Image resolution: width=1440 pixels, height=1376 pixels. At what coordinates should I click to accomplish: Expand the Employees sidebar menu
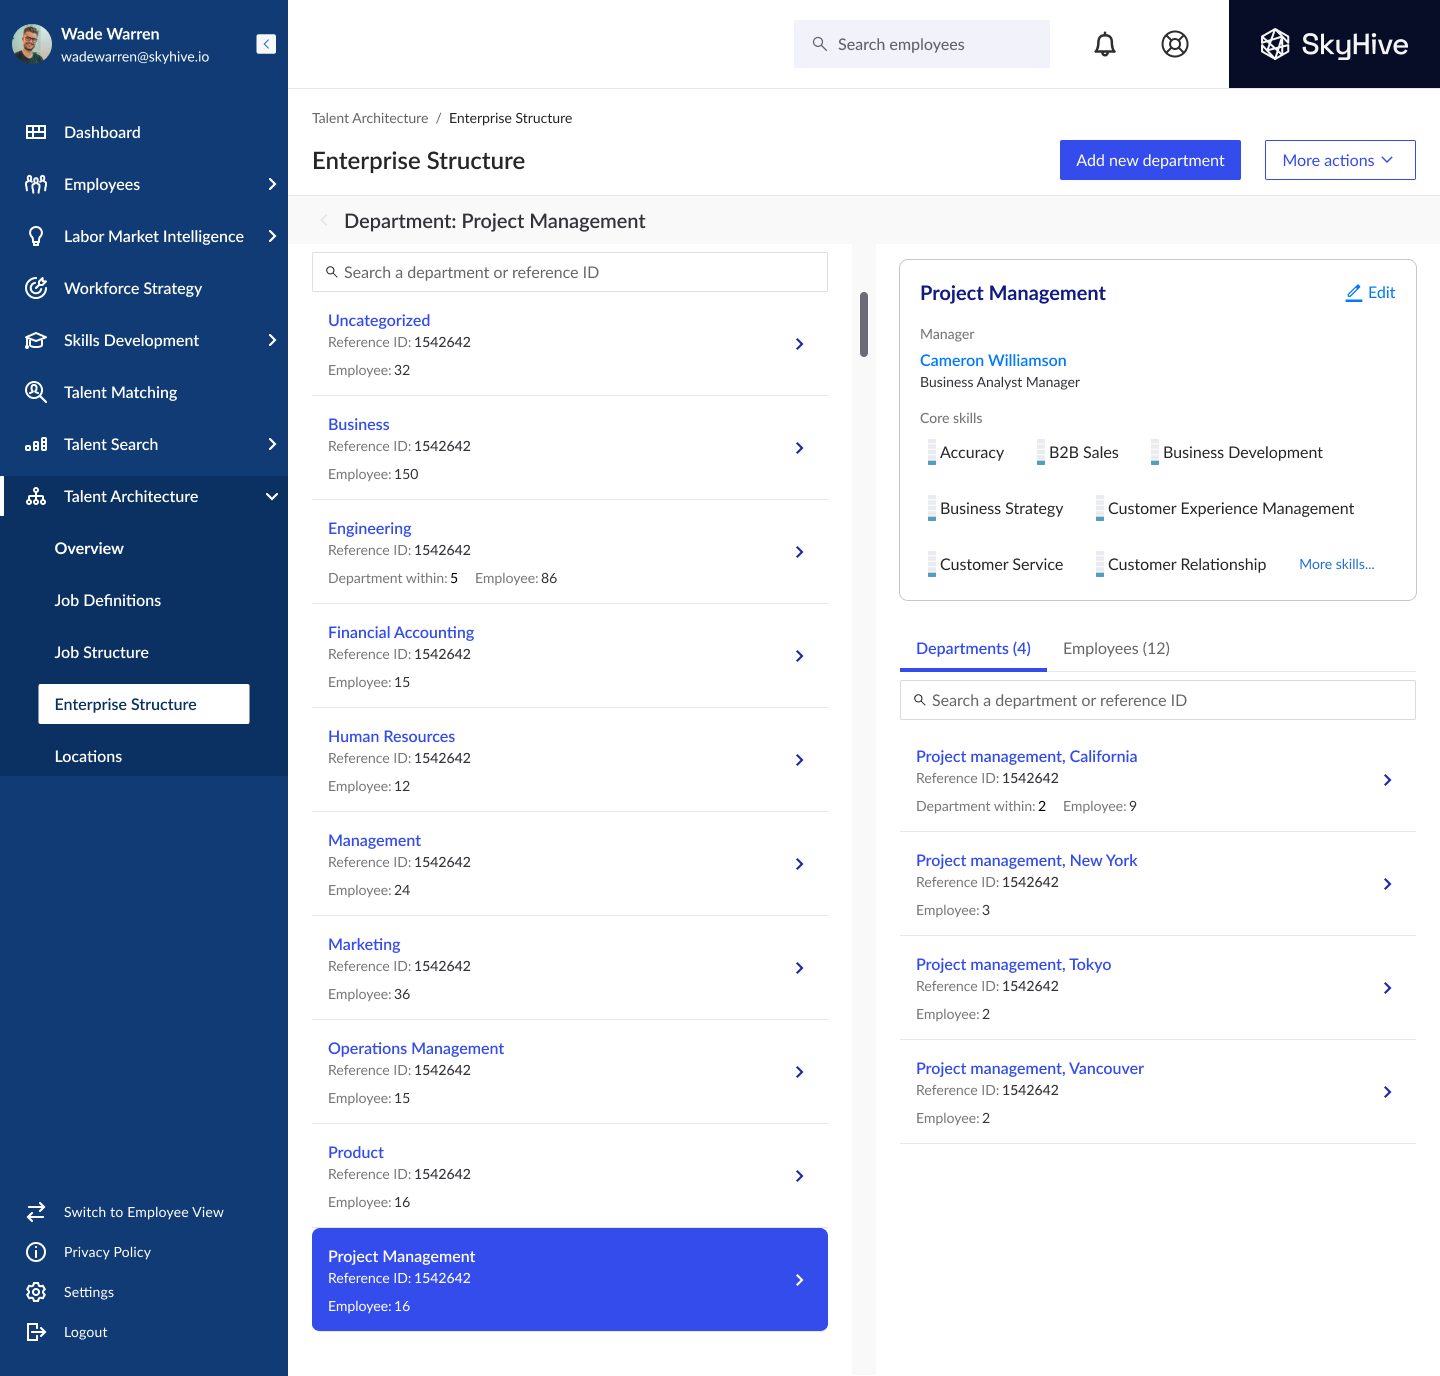pyautogui.click(x=272, y=184)
